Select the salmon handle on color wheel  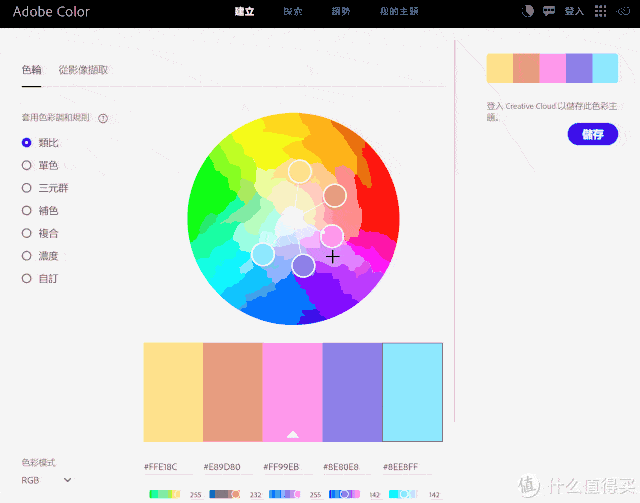(335, 195)
